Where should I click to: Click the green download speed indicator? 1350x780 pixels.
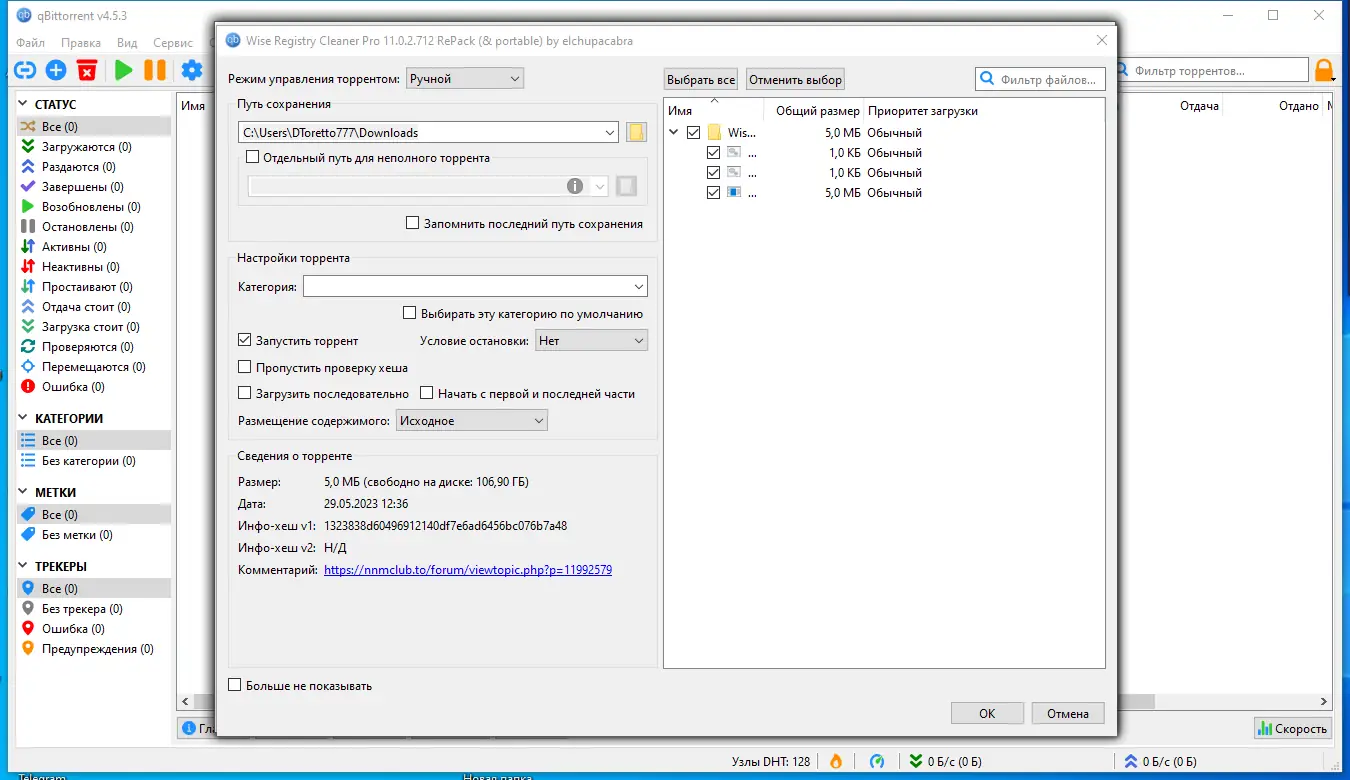[944, 761]
